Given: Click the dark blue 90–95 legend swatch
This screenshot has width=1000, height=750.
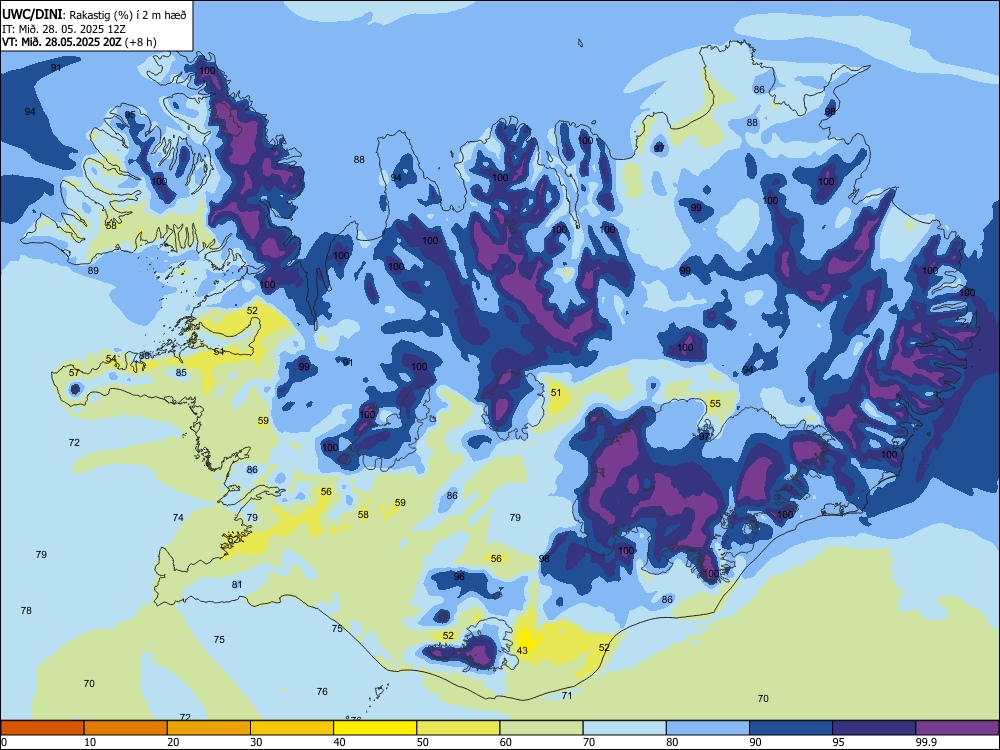Looking at the screenshot, I should (791, 728).
